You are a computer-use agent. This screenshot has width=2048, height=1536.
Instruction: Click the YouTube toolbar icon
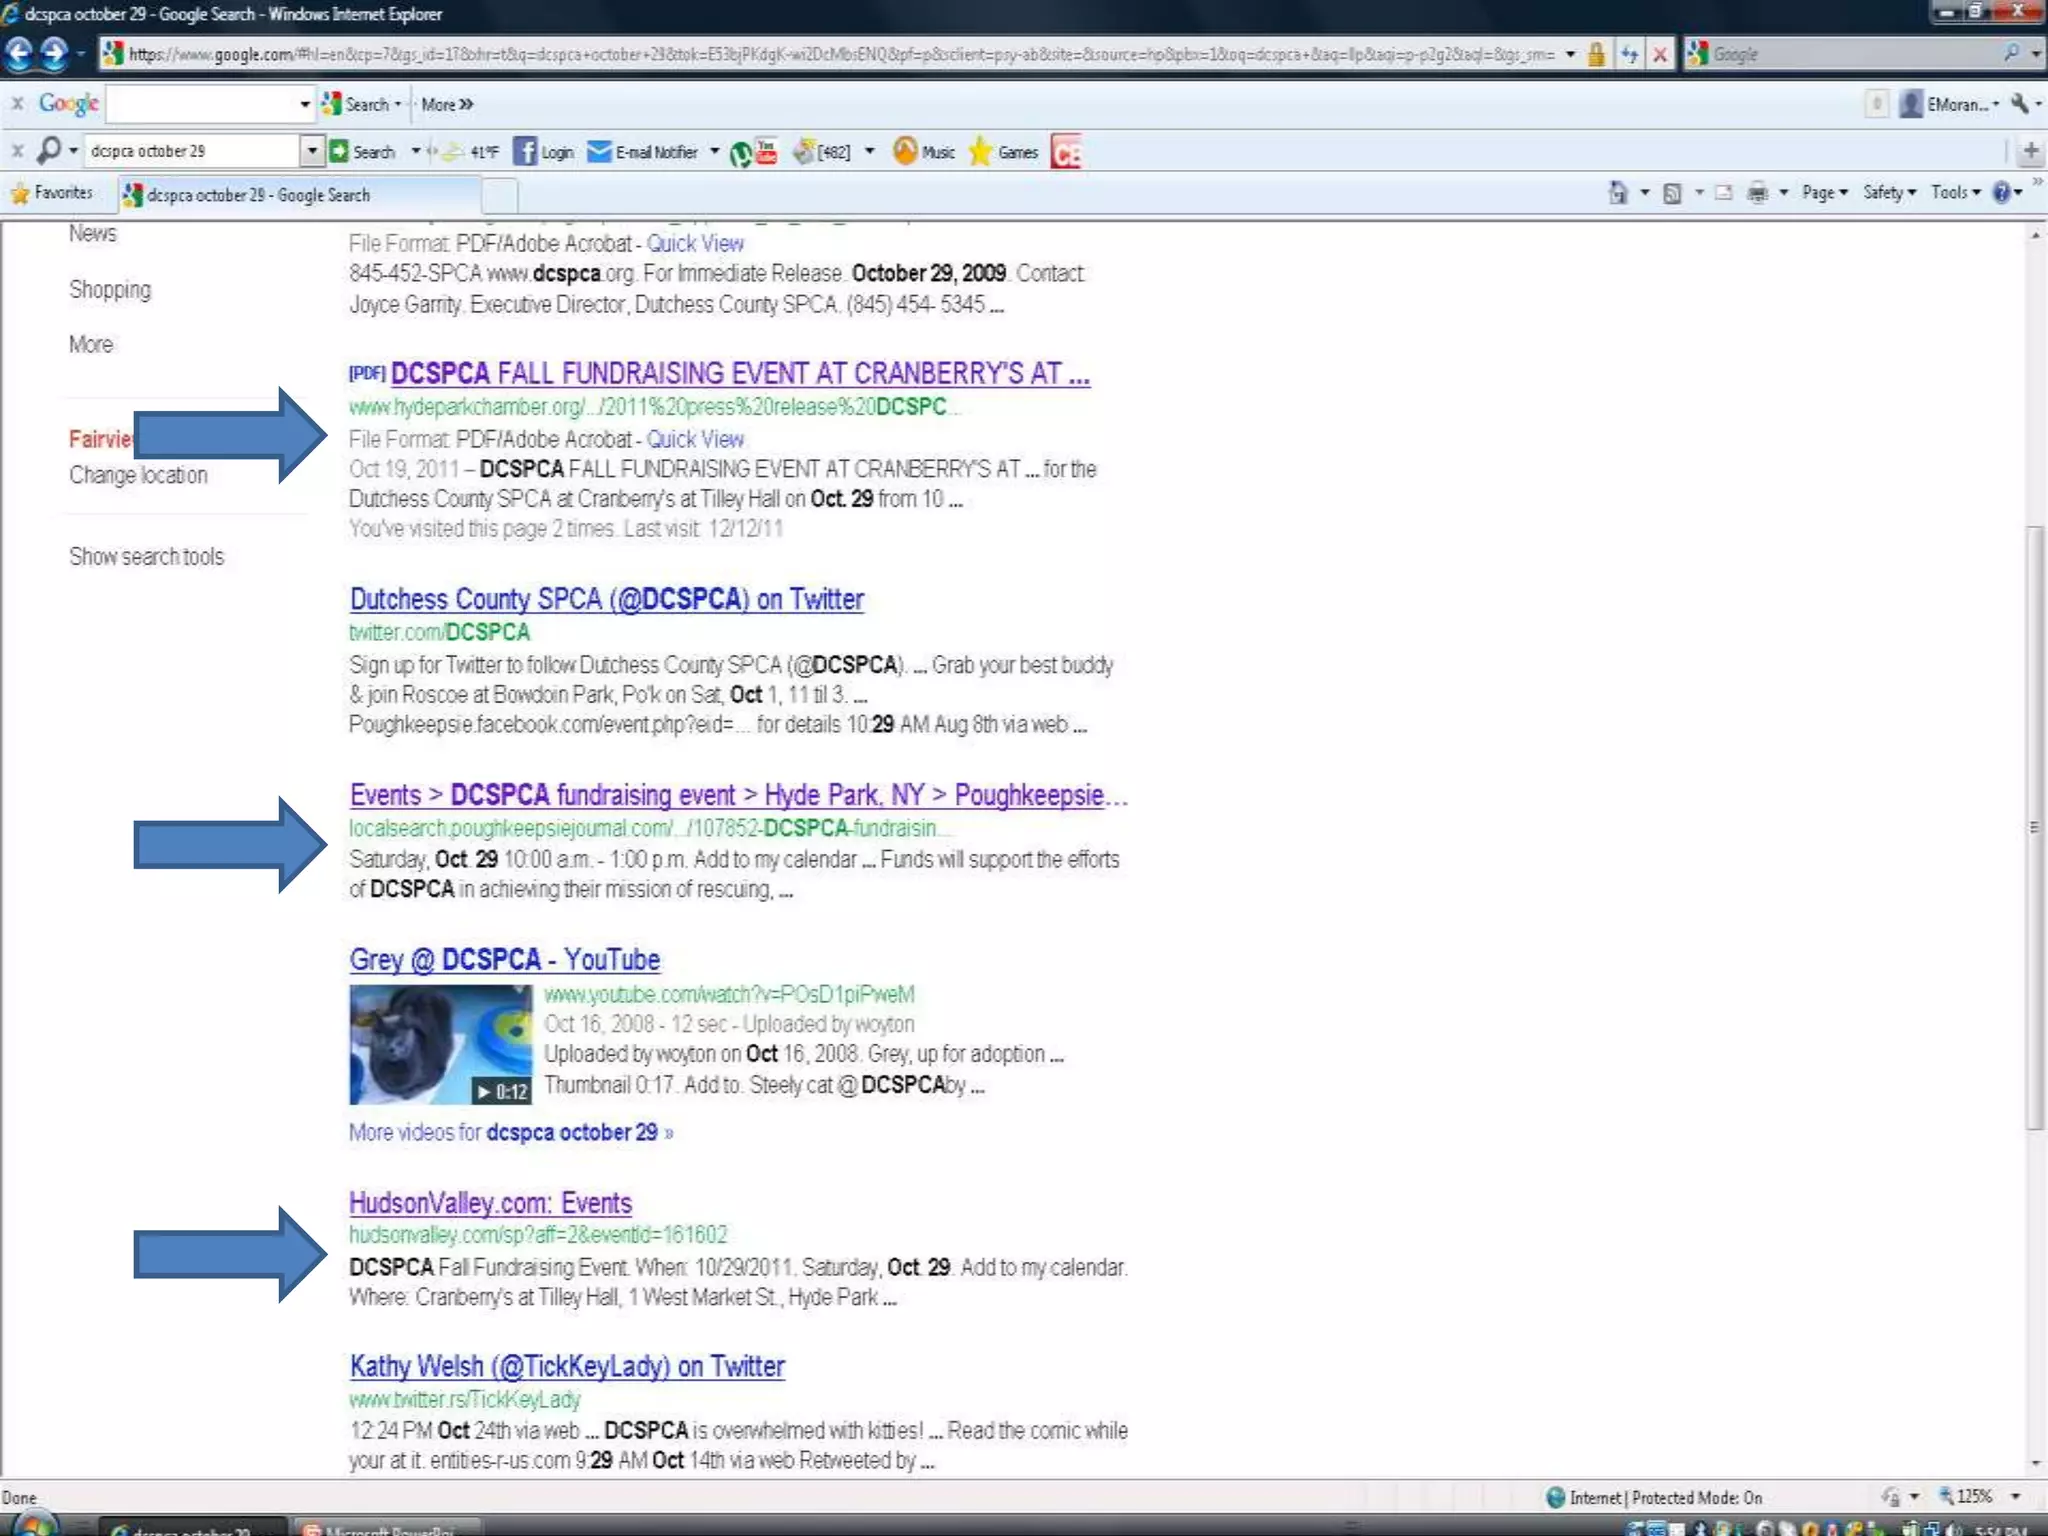(x=767, y=152)
